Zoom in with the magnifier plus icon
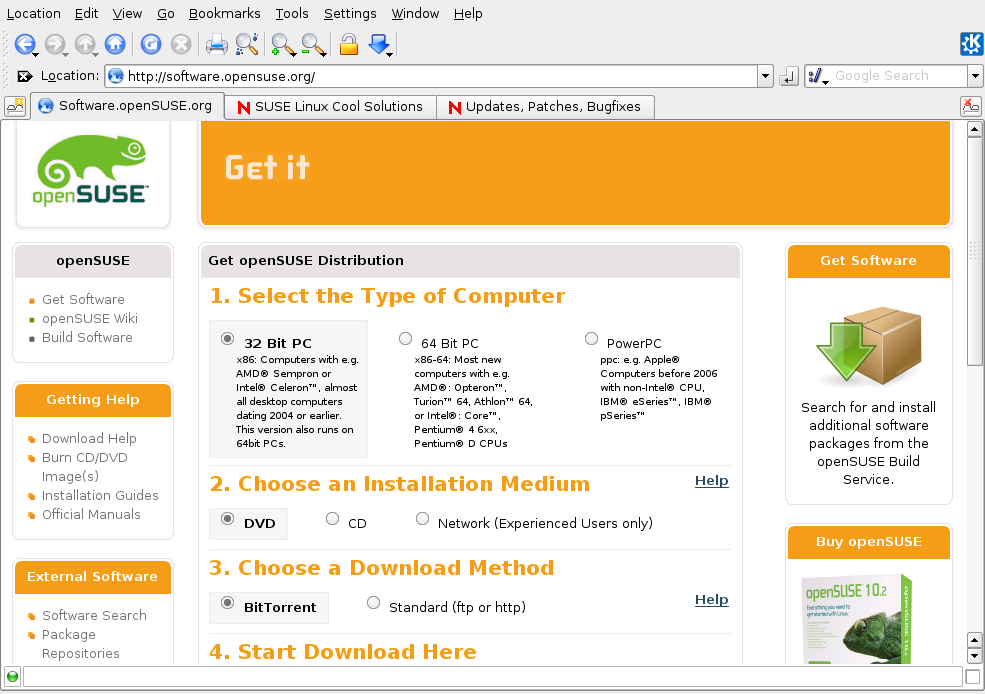This screenshot has width=985, height=694. coord(282,45)
